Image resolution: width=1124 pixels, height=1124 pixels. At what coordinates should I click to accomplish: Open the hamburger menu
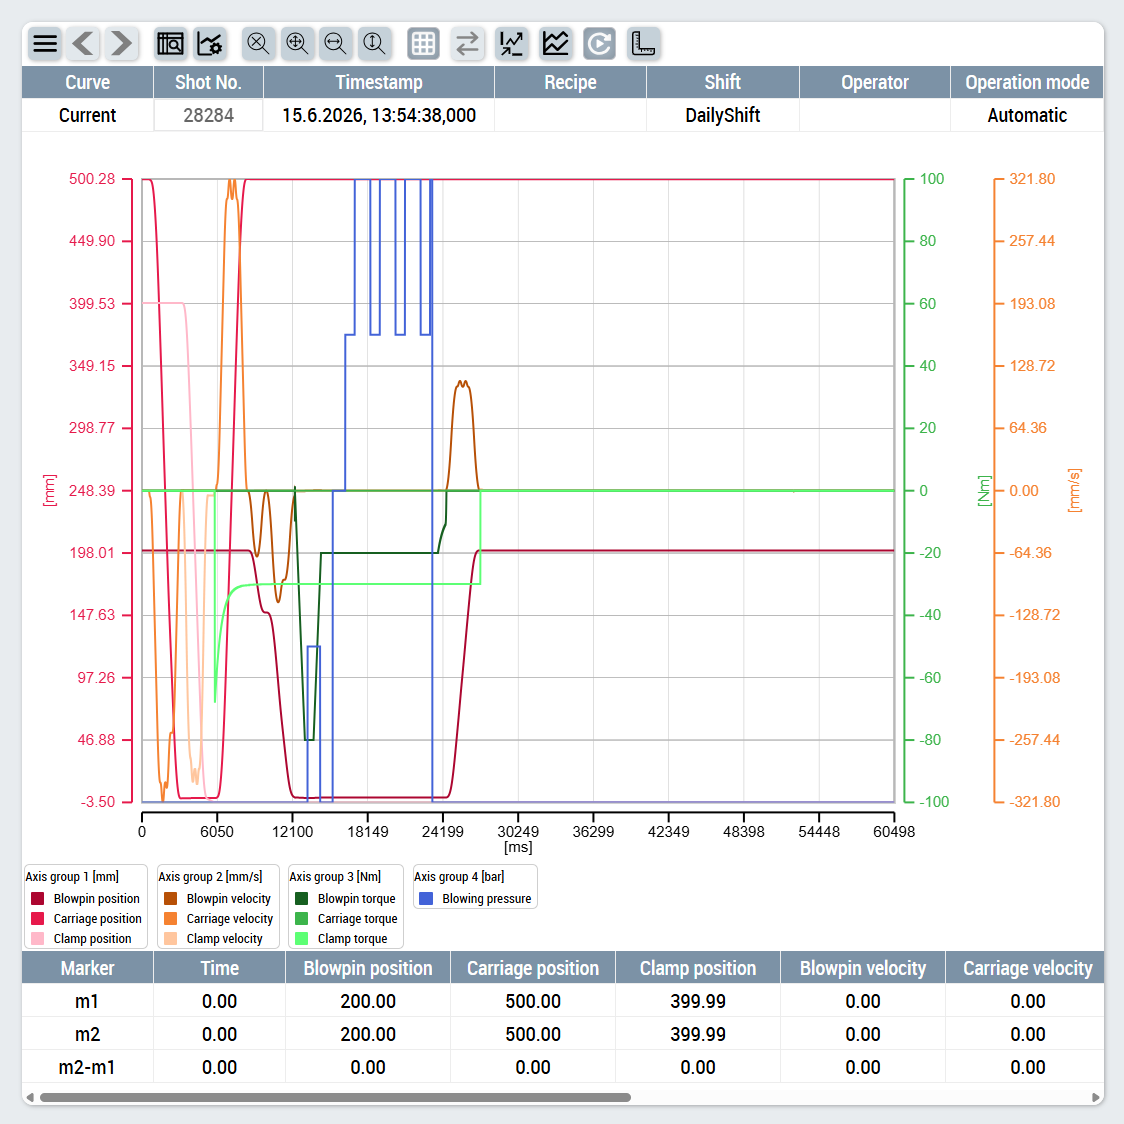45,44
